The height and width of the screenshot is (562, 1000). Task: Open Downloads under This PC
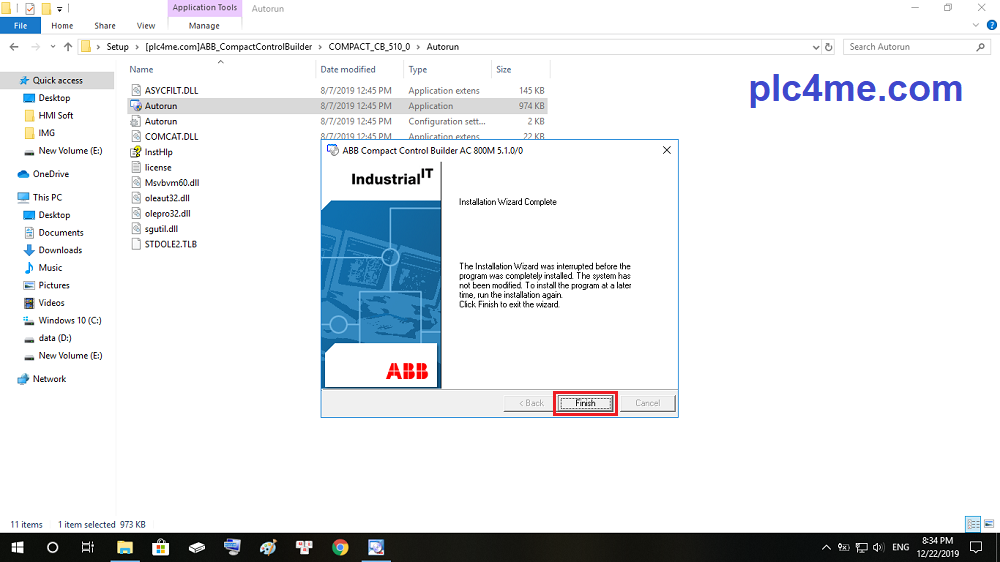60,250
